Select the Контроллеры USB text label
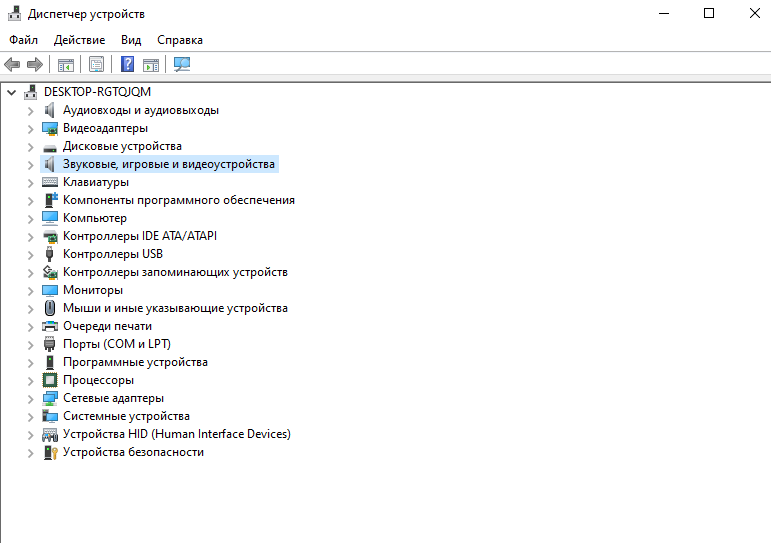Image resolution: width=771 pixels, height=543 pixels. 113,254
